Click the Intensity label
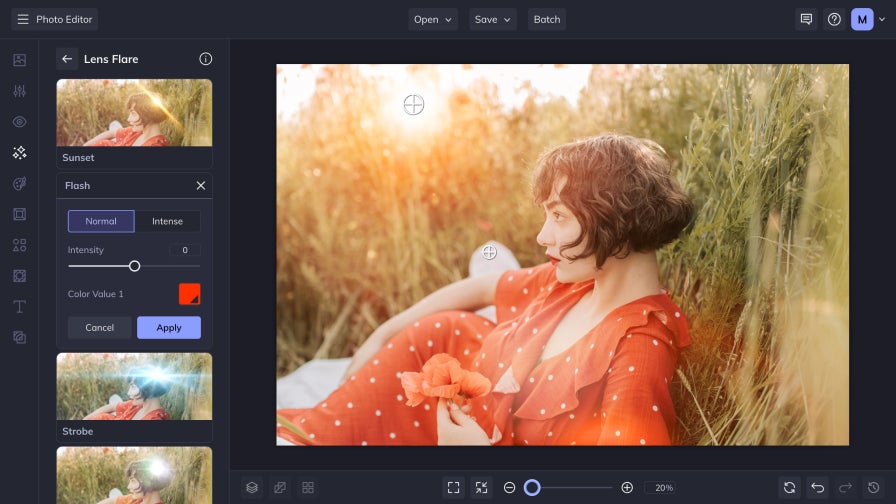The height and width of the screenshot is (504, 896). 86,250
